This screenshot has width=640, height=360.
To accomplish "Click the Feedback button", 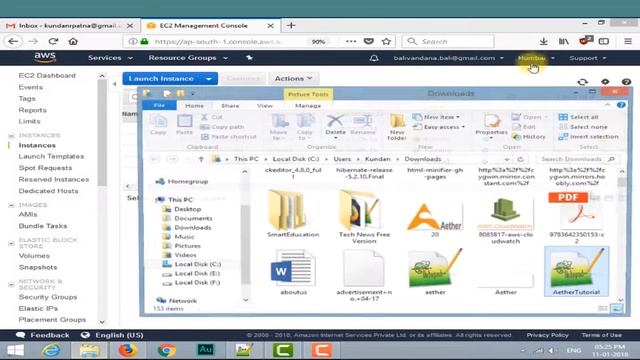I will (x=42, y=335).
